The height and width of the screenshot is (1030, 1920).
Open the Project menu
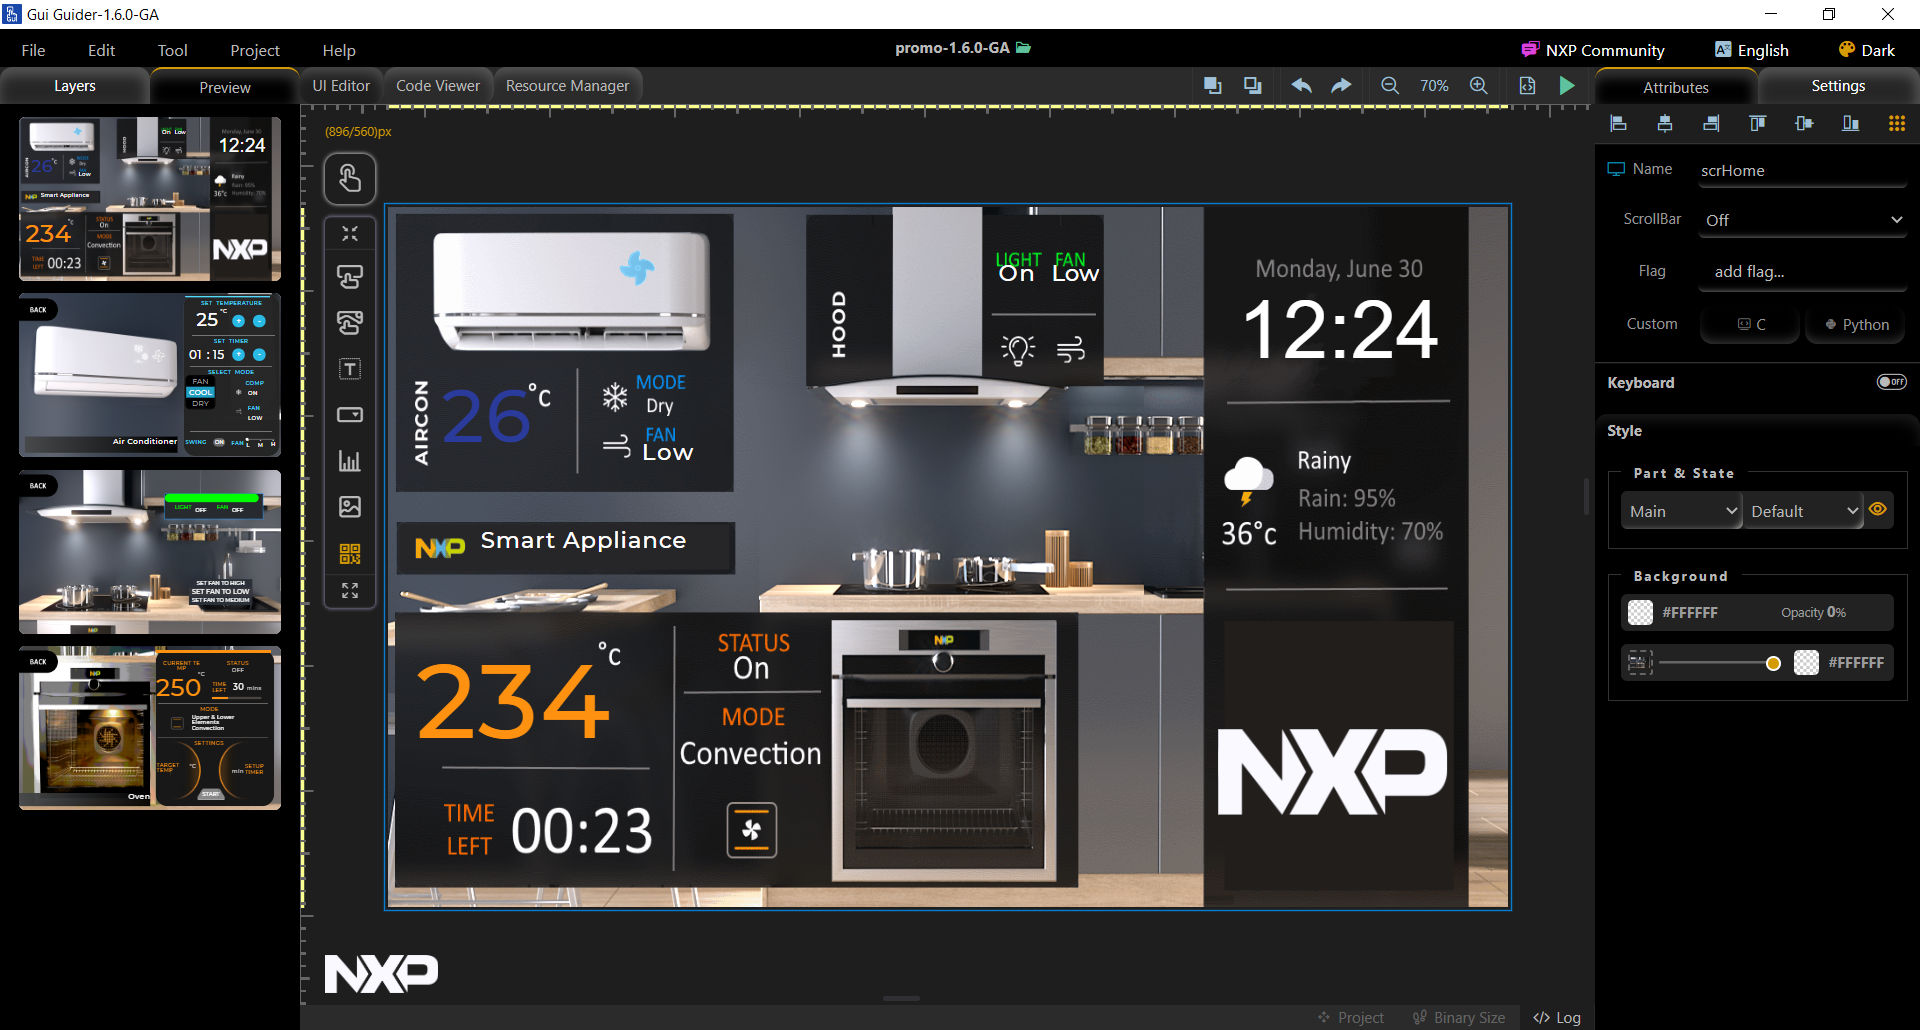[x=254, y=50]
